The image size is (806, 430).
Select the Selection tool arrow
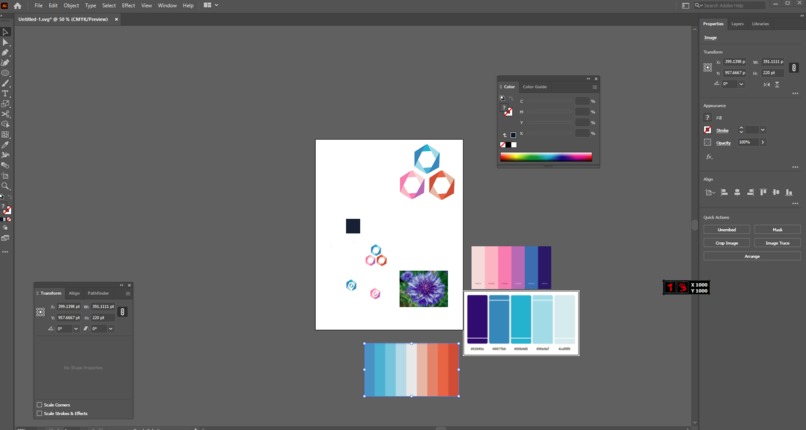(x=6, y=32)
